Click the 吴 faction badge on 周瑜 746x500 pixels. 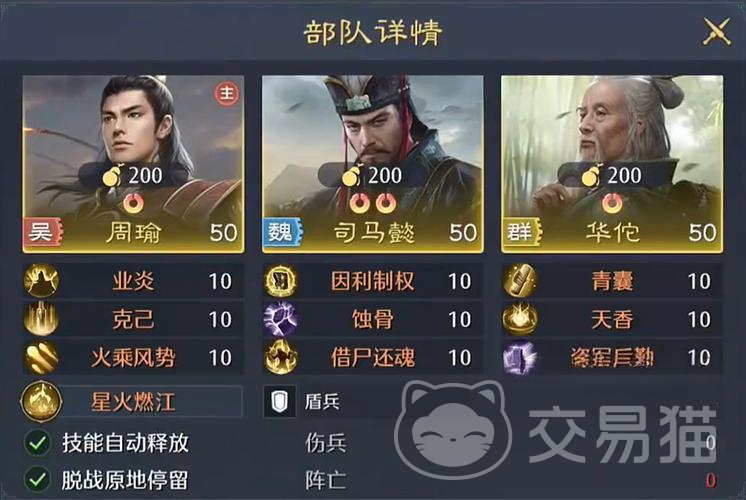(43, 232)
